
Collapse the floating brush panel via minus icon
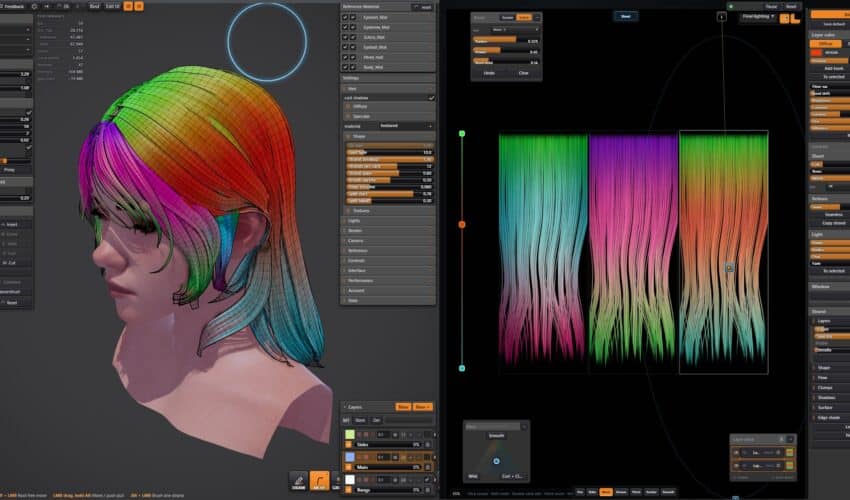(x=537, y=17)
